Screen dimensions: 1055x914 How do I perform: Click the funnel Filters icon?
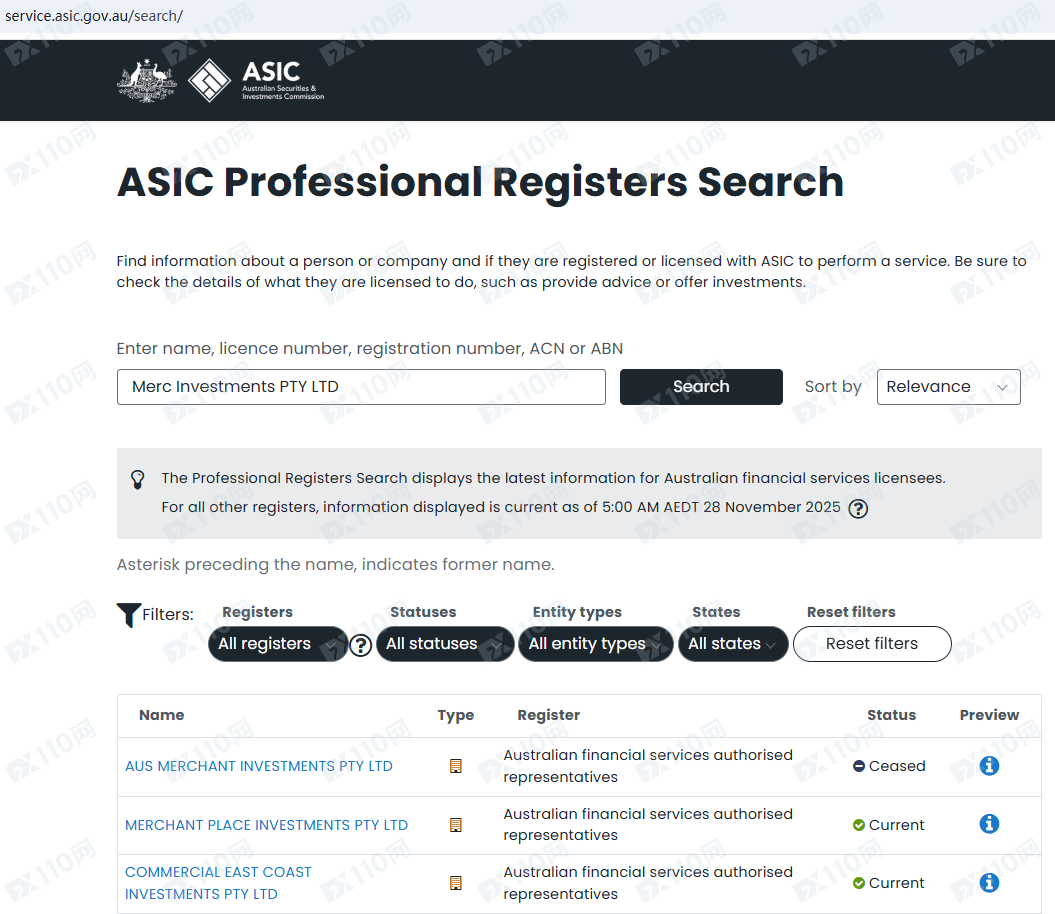click(128, 615)
